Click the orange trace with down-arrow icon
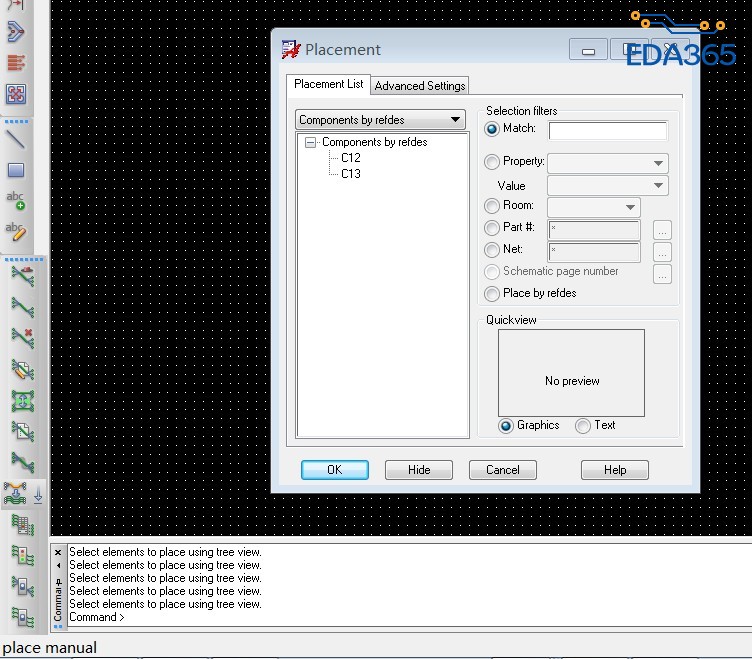The image size is (752, 659). click(15, 494)
